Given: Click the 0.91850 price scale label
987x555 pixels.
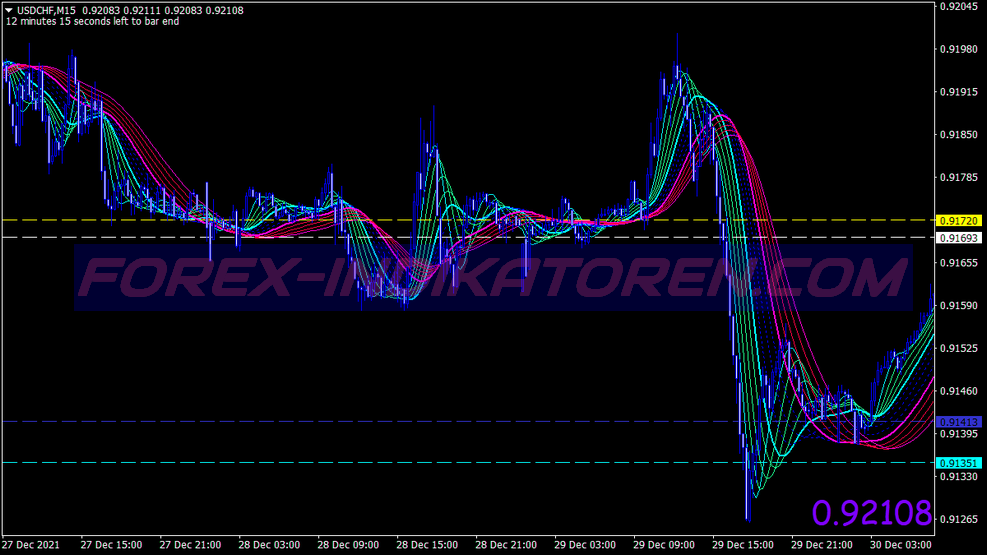Looking at the screenshot, I should tap(959, 135).
